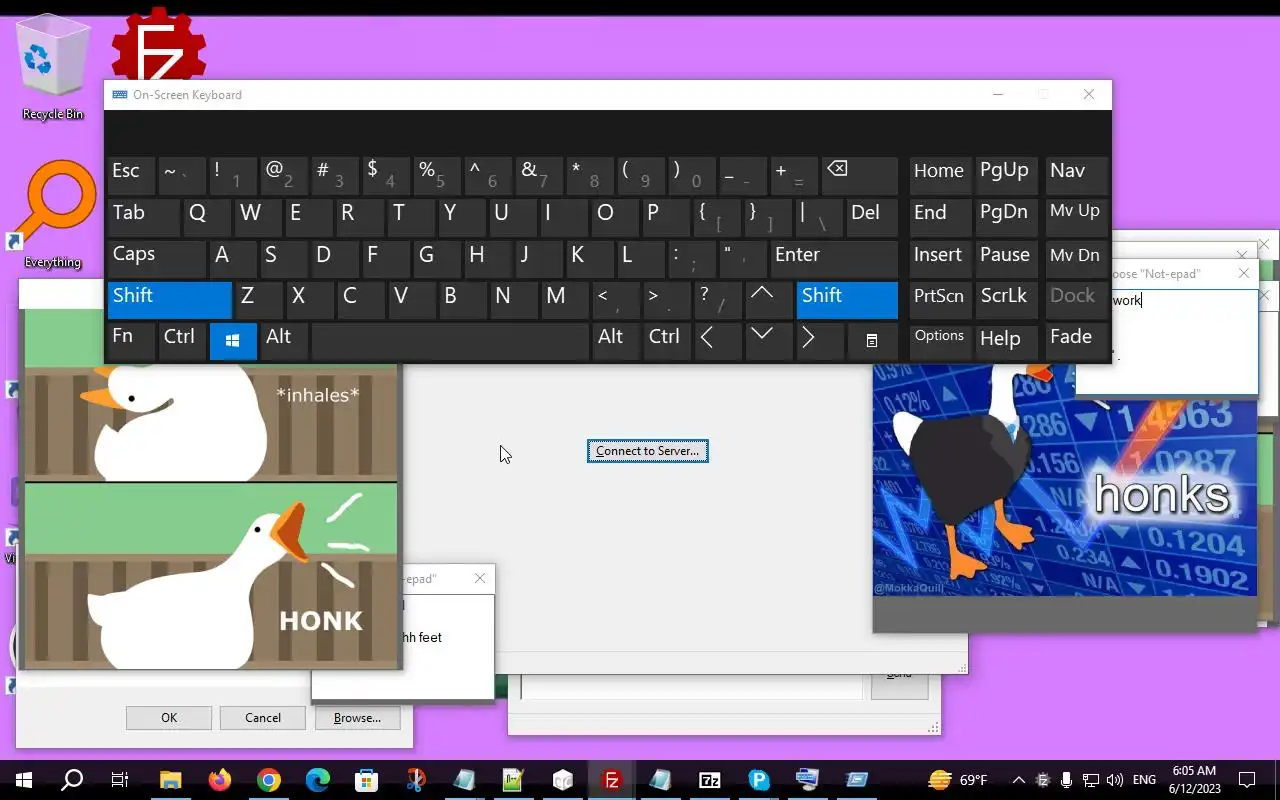The width and height of the screenshot is (1280, 800).
Task: Click the Connect to Server... button
Action: (x=648, y=451)
